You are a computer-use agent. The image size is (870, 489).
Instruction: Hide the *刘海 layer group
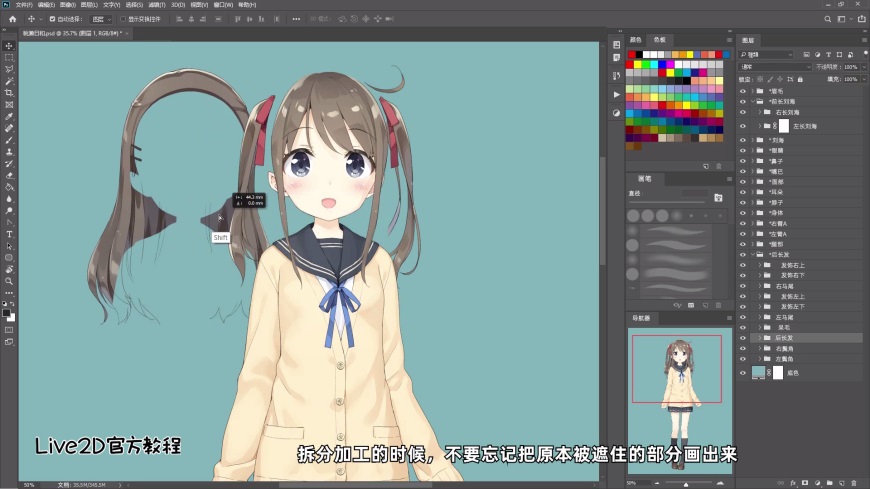tap(743, 140)
